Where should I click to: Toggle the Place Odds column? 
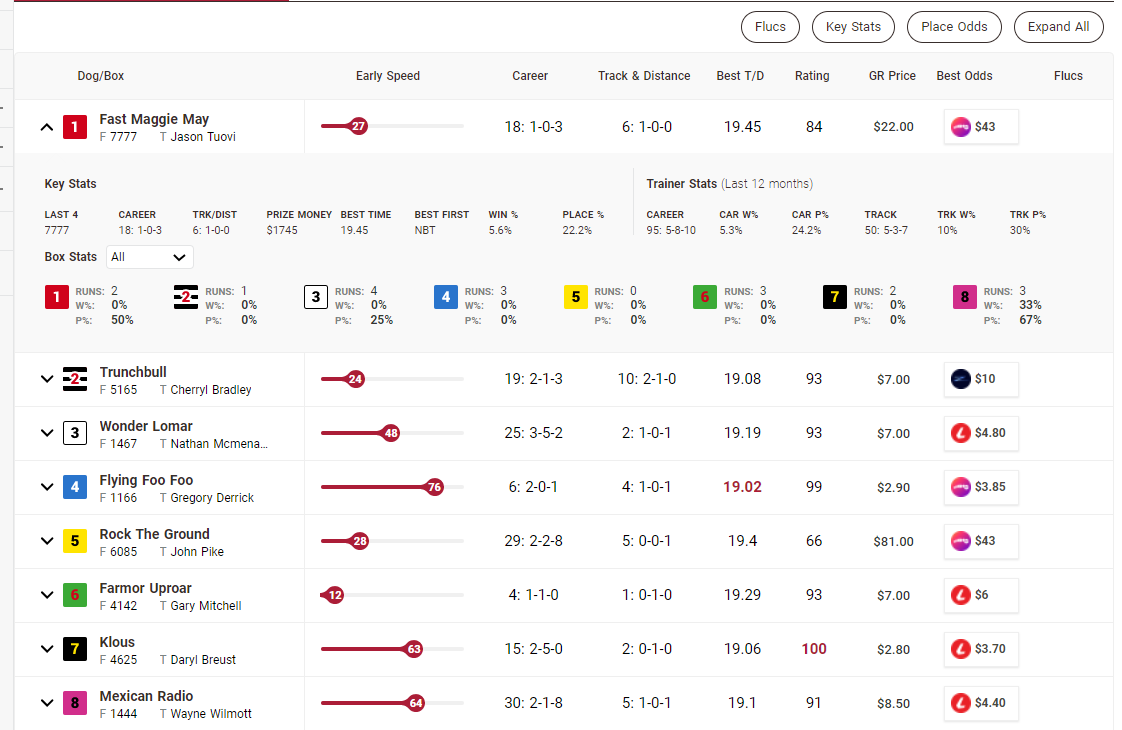coord(953,27)
